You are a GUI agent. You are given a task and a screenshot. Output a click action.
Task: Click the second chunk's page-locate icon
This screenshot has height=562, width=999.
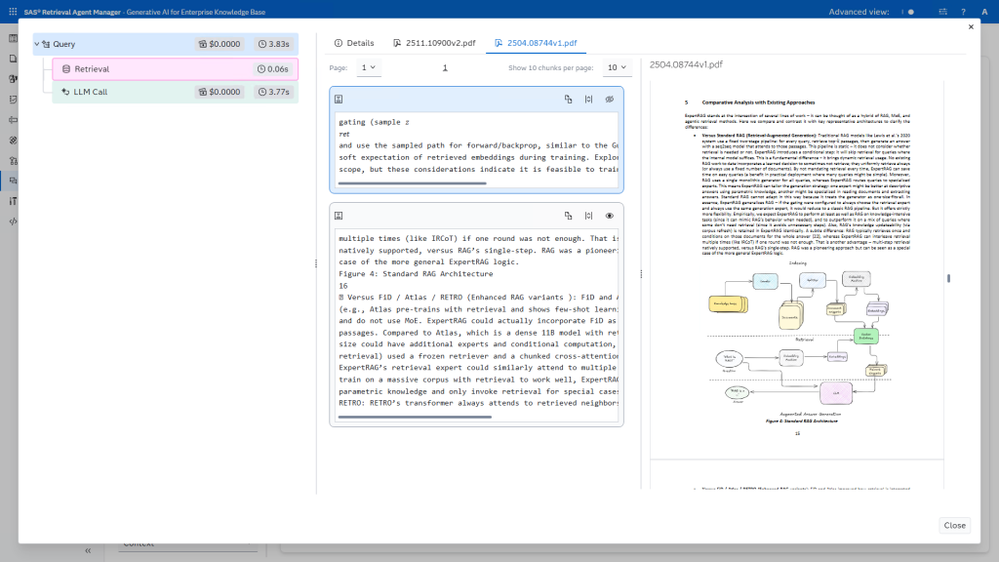[x=339, y=216]
